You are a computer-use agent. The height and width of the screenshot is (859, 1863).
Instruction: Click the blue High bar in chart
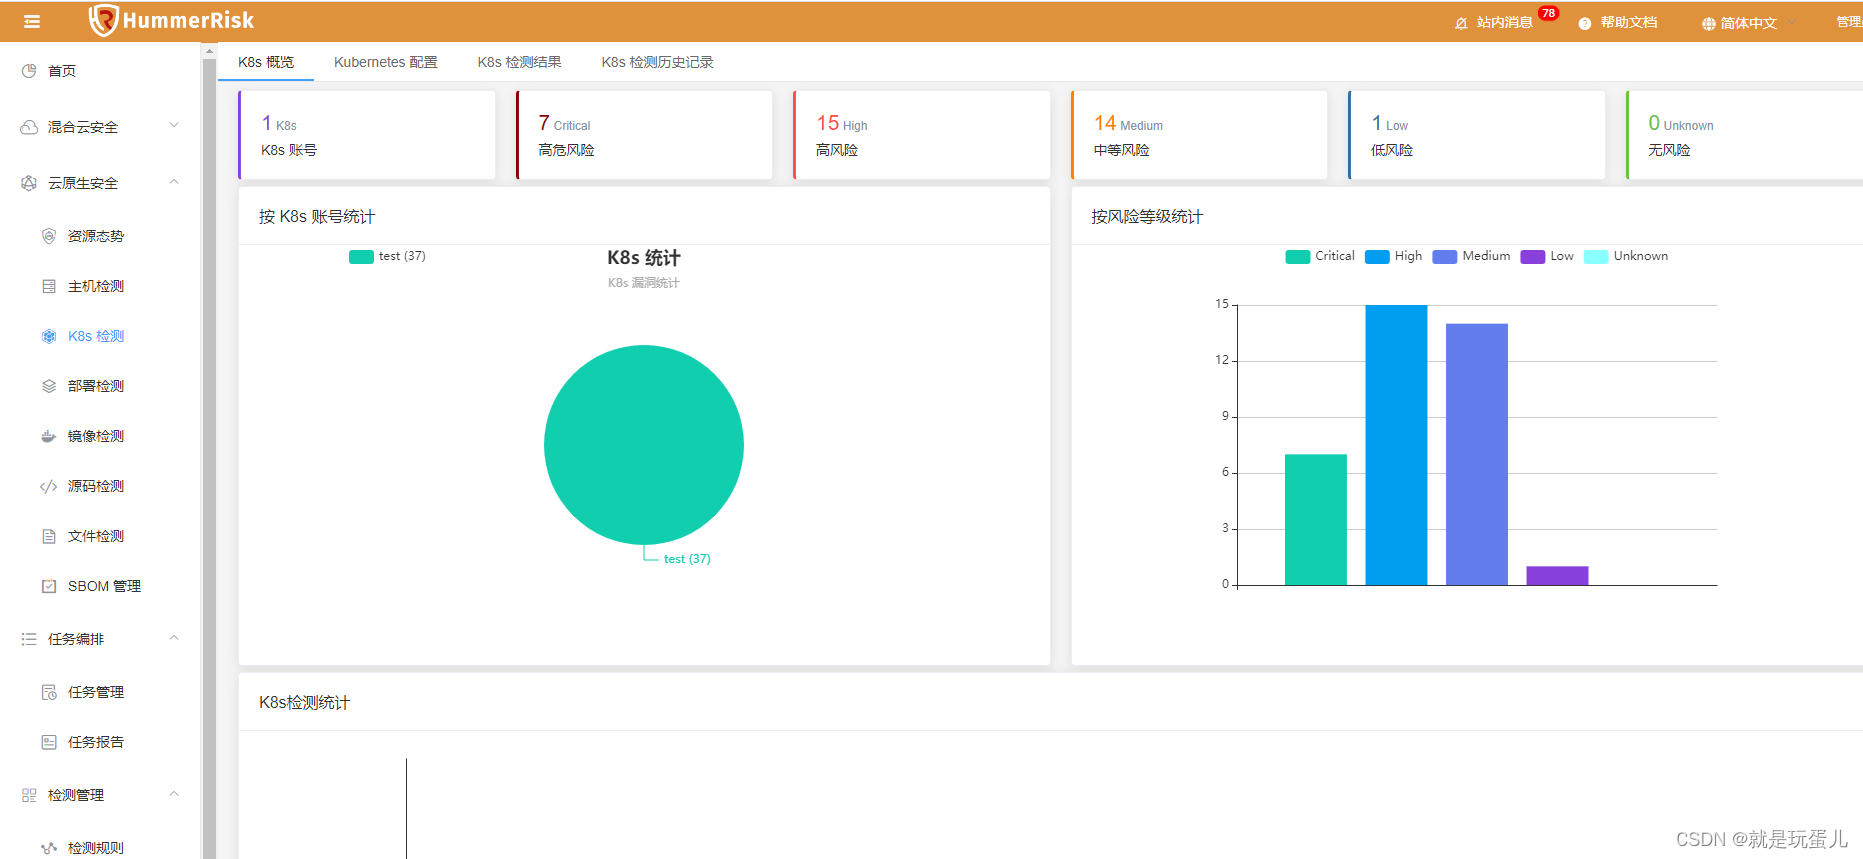[x=1396, y=445]
